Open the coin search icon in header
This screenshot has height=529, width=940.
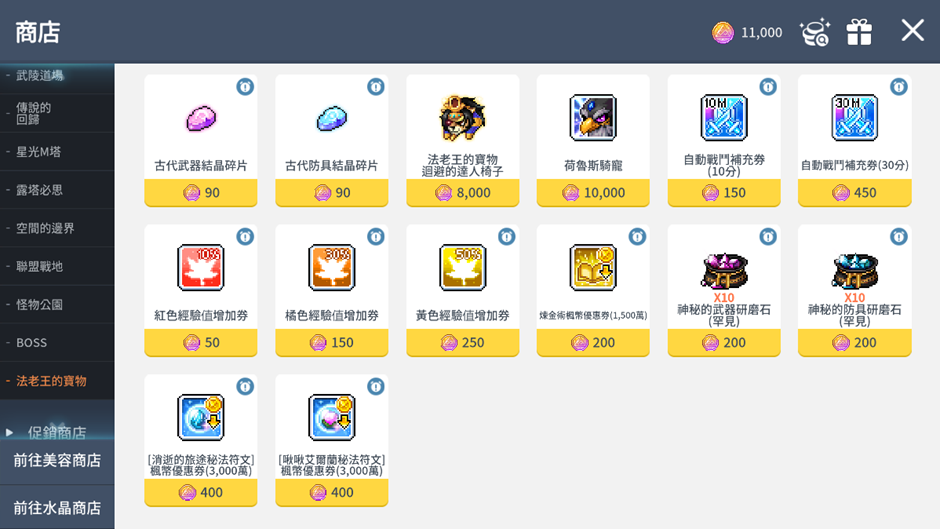tap(815, 32)
